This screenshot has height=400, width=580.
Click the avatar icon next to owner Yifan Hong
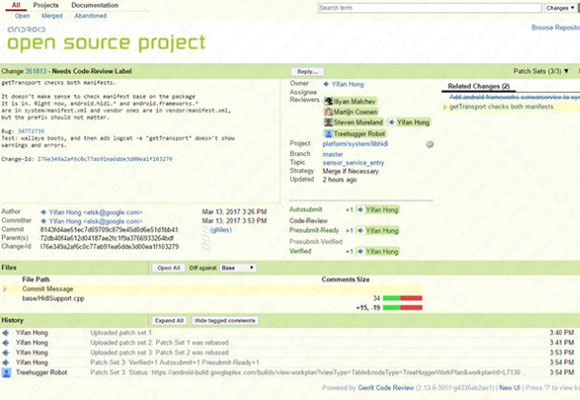click(326, 84)
